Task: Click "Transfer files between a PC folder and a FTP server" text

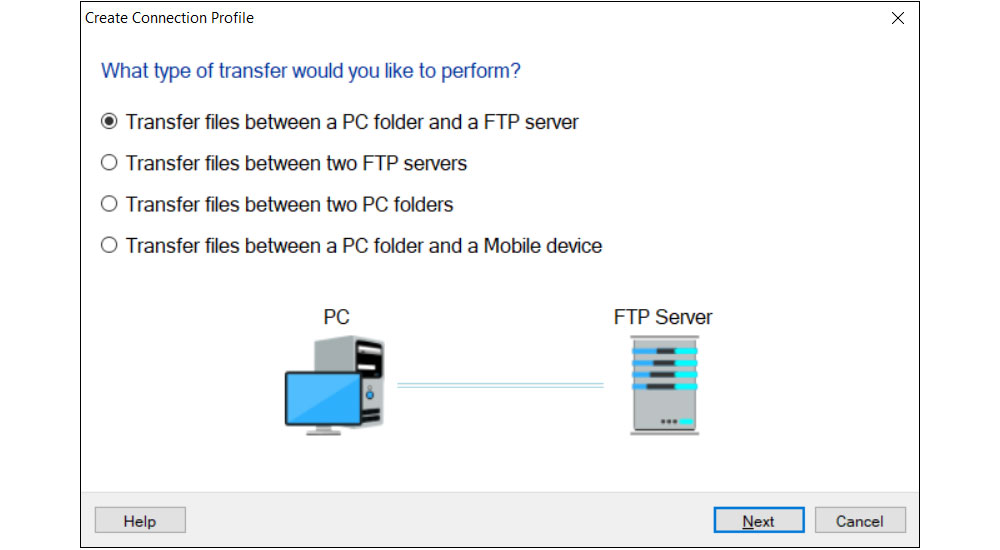Action: [x=352, y=122]
